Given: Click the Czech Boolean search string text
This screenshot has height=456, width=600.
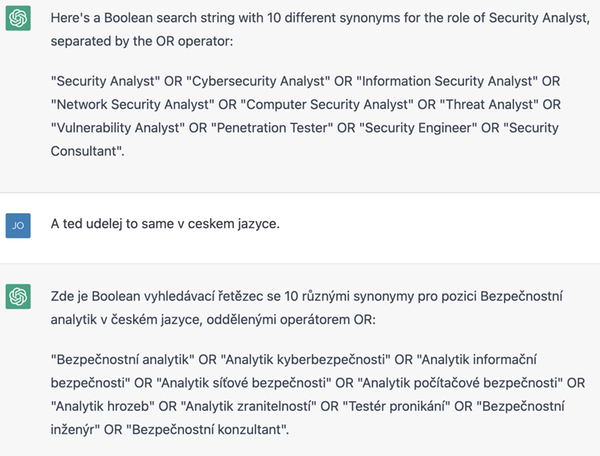Looking at the screenshot, I should 318,394.
